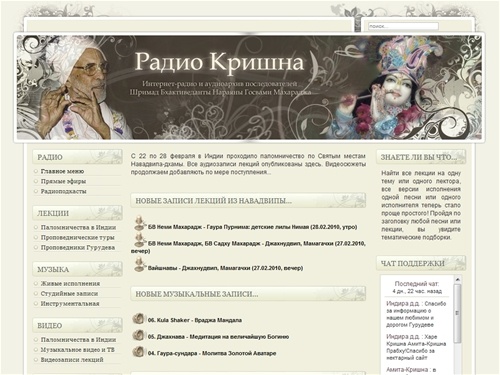Image resolution: width=500 pixels, height=375 pixels.
Task: Open "Живые исполнения" under МУЗЫКА
Action: 70,284
